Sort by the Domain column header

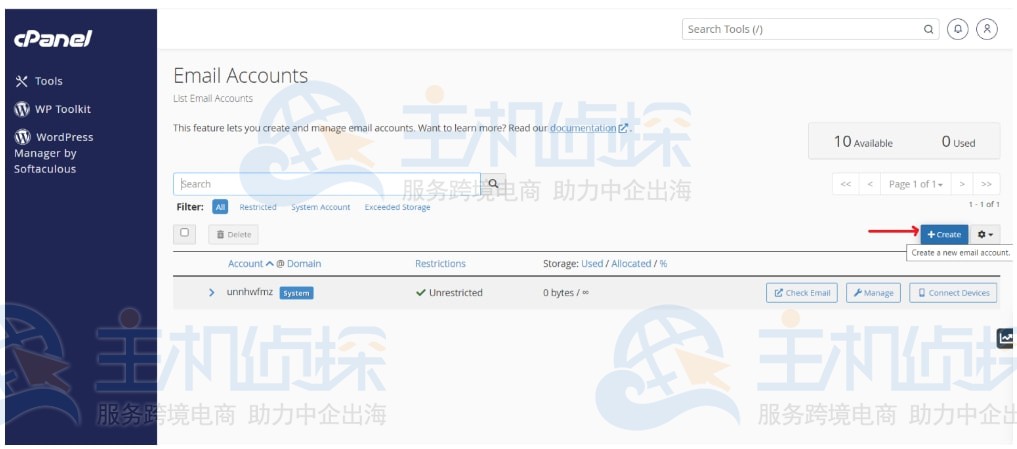tap(304, 263)
